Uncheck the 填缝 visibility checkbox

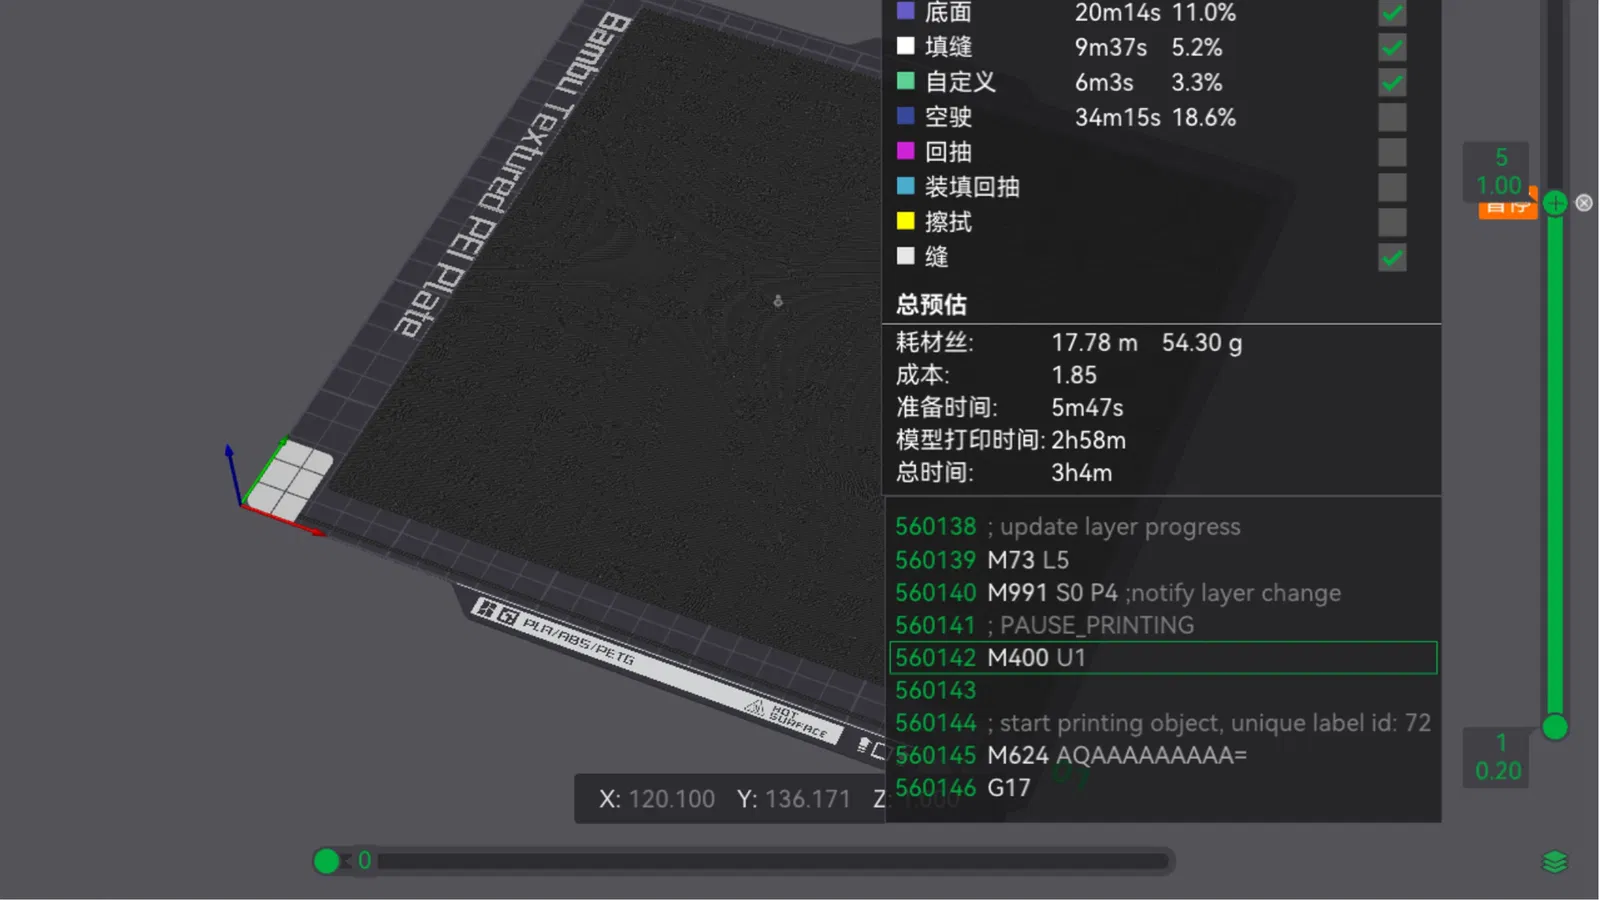[x=1392, y=47]
